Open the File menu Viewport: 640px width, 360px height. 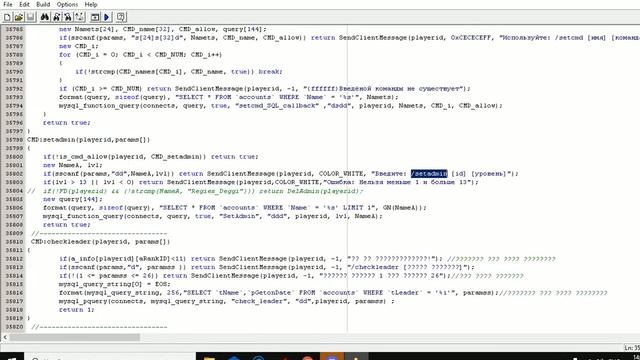pos(8,4)
